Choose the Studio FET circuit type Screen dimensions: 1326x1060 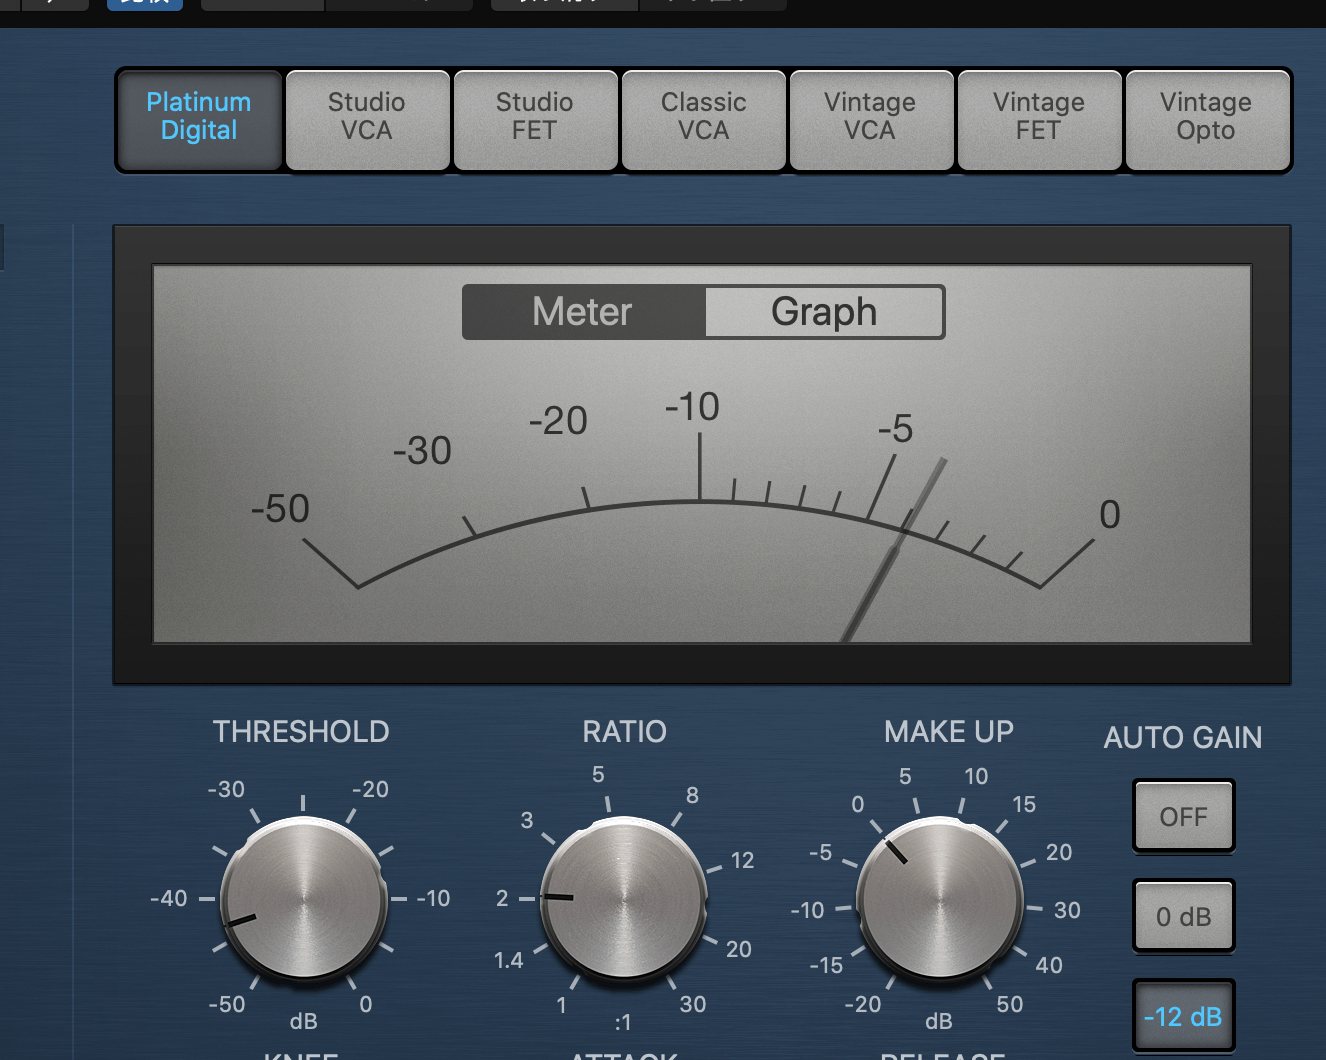[x=535, y=119]
